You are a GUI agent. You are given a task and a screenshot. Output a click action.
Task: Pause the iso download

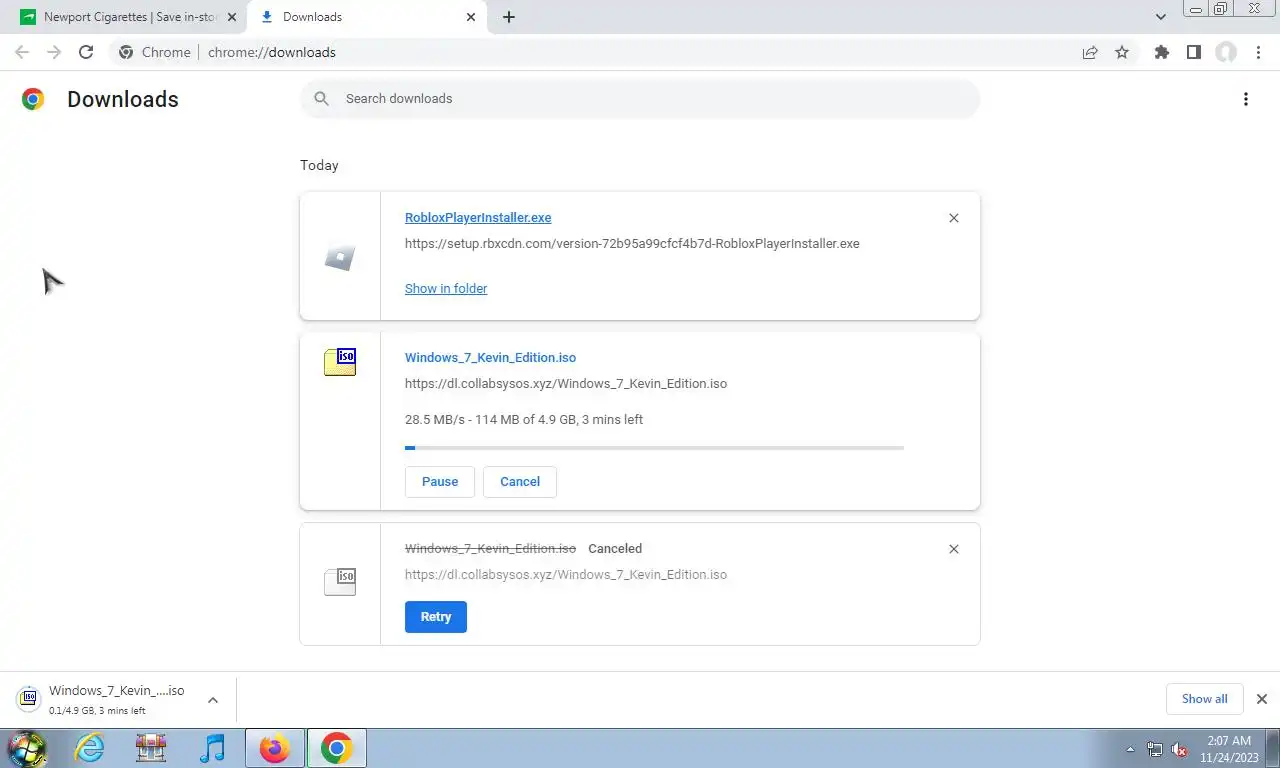[440, 481]
